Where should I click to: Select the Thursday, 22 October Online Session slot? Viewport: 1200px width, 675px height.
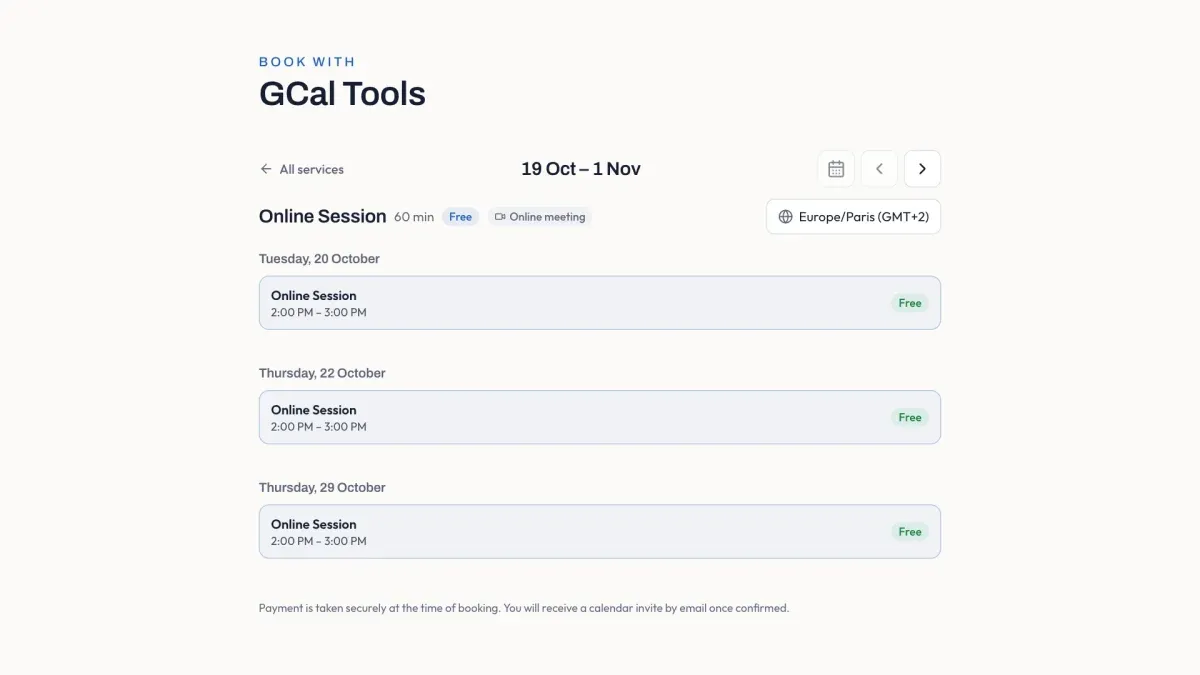[599, 417]
